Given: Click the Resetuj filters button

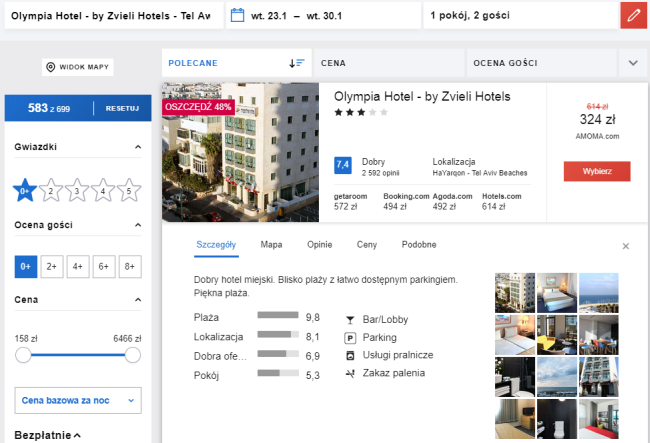Looking at the screenshot, I should tap(121, 108).
